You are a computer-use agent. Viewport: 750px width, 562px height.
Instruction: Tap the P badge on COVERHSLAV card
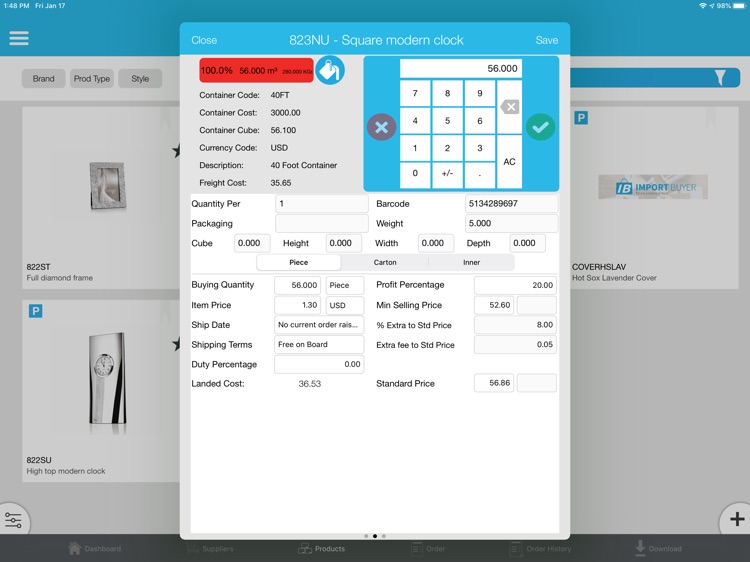(581, 118)
